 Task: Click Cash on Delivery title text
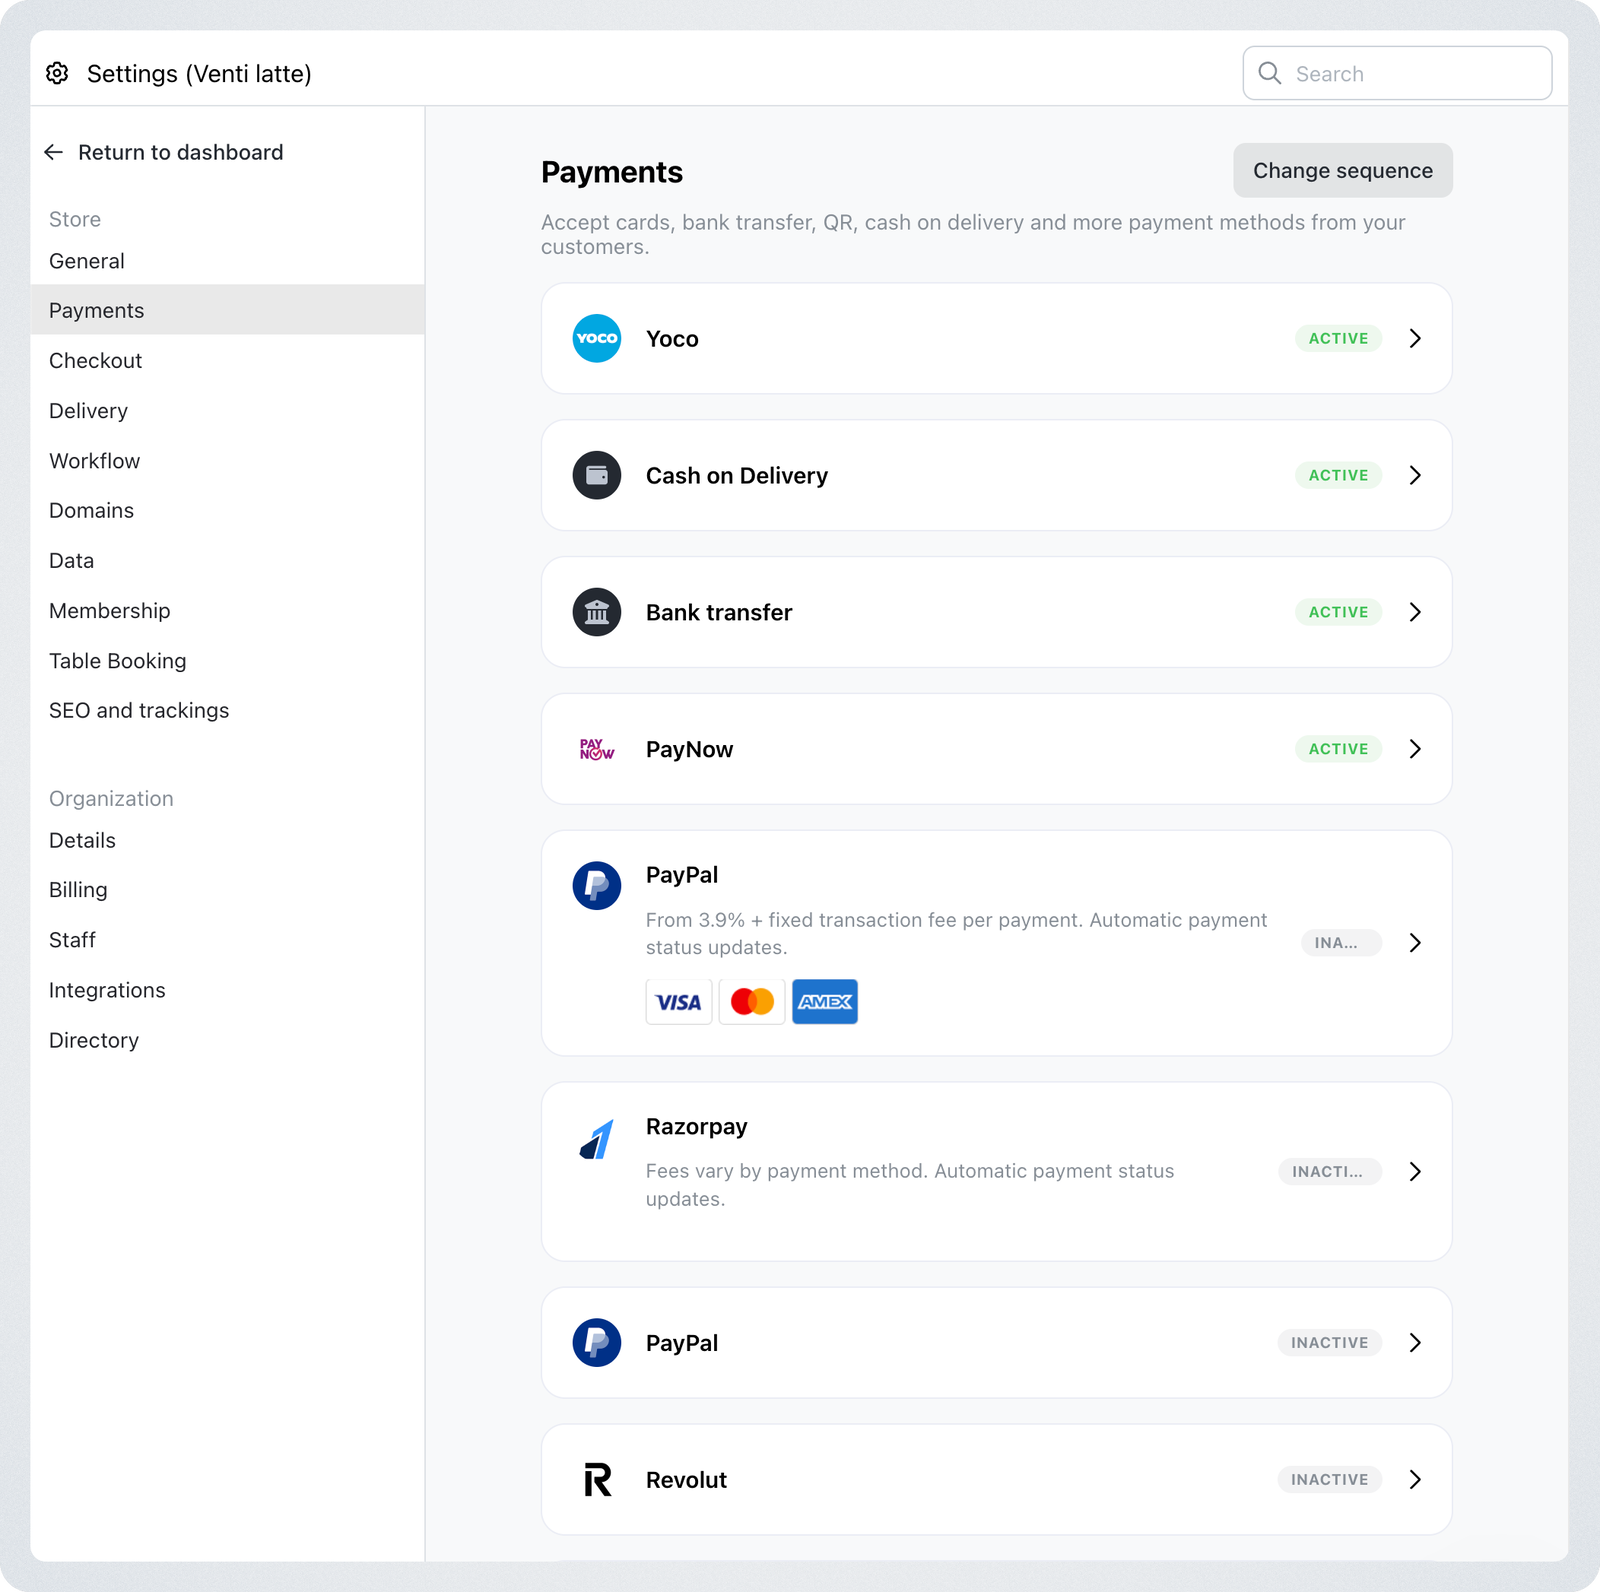(737, 476)
